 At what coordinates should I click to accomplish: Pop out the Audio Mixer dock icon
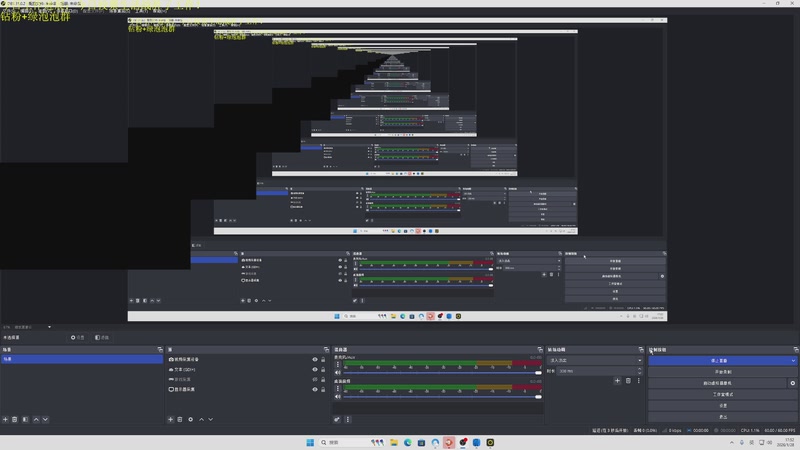540,349
